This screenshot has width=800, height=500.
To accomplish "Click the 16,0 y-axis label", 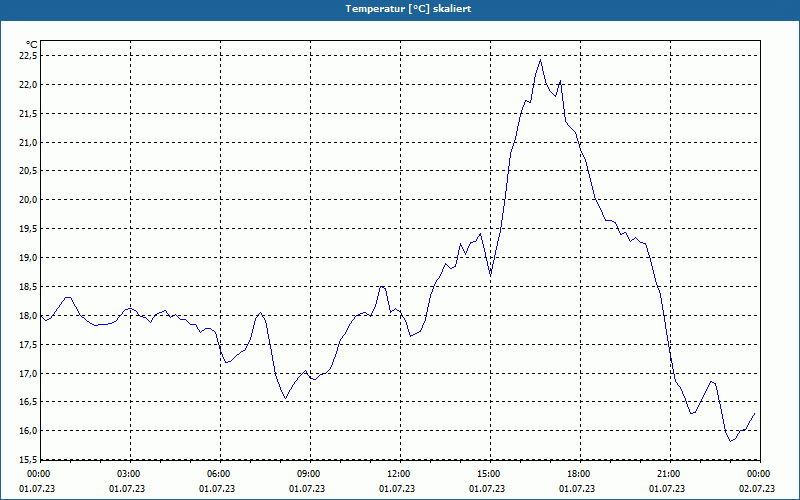I will pyautogui.click(x=29, y=431).
